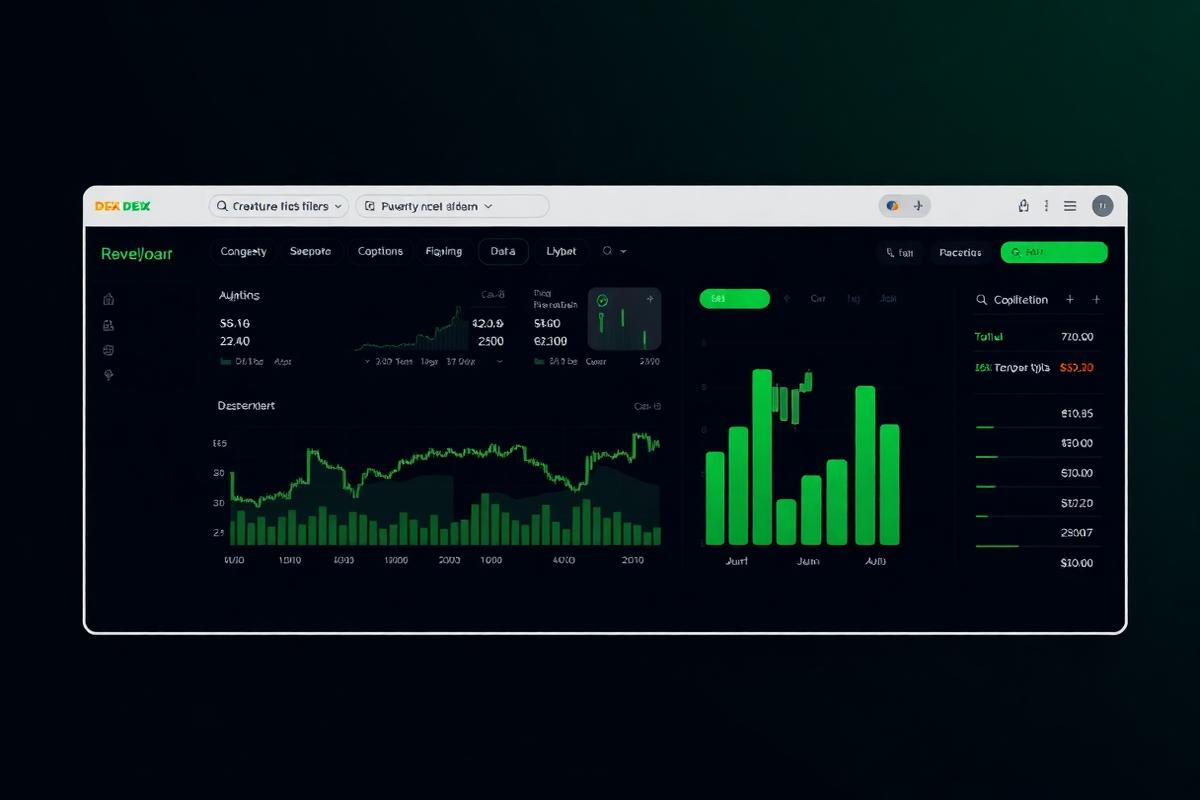Click the progress bar under 2S007
The height and width of the screenshot is (800, 1200).
(997, 546)
